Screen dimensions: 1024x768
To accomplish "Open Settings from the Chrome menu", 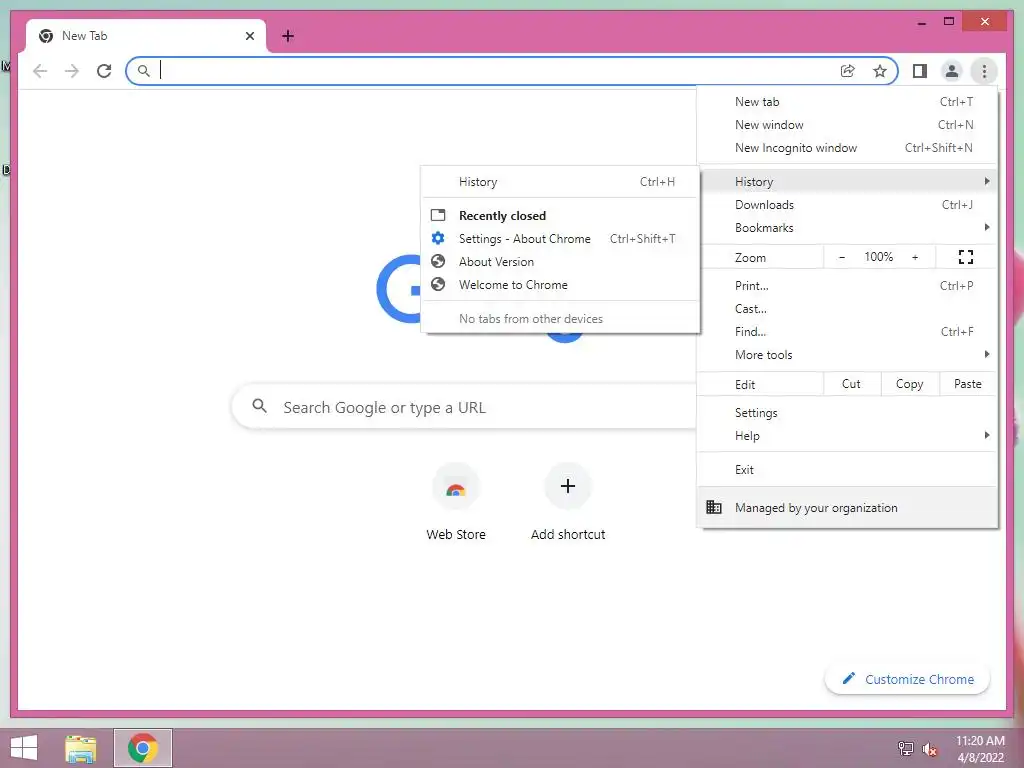I will point(847,412).
